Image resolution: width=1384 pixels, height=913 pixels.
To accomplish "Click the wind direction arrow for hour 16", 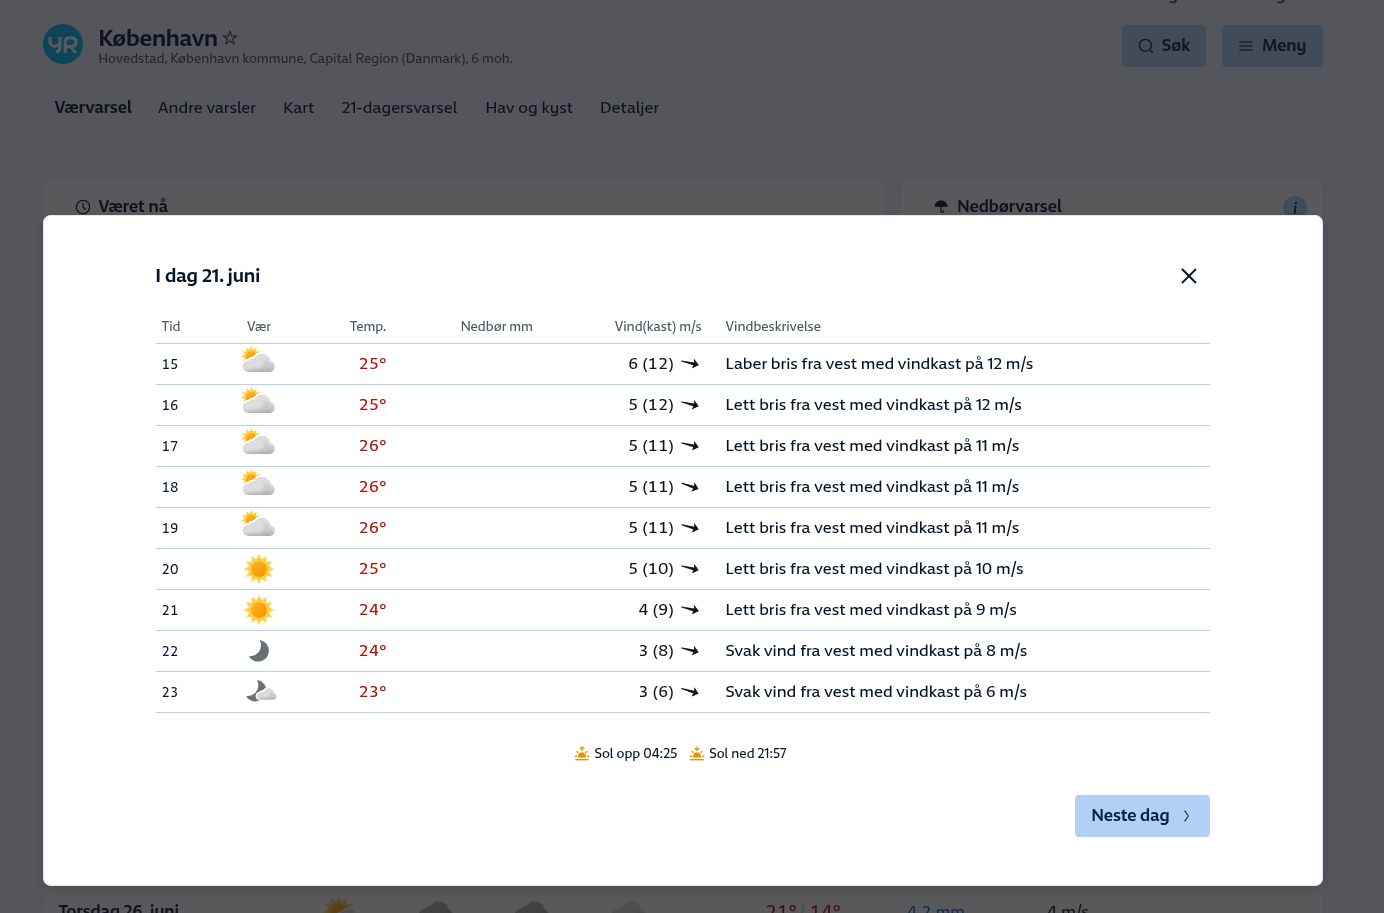I will coord(690,405).
